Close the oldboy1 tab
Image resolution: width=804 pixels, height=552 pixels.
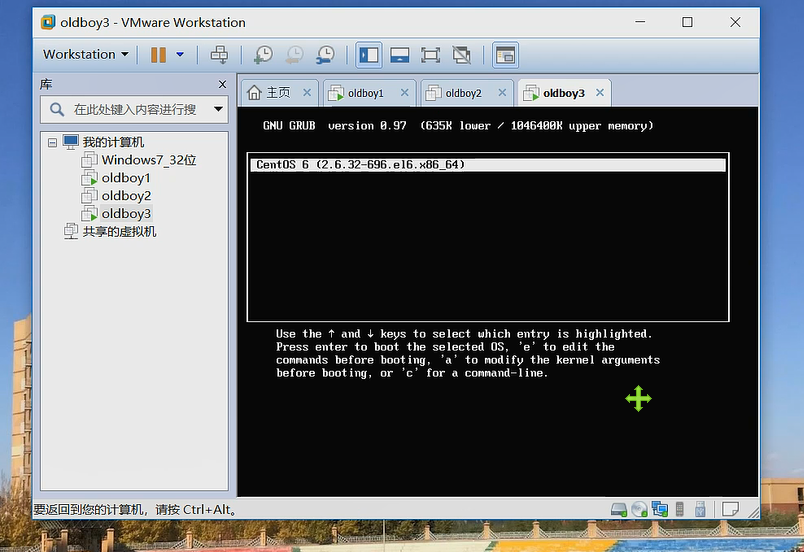point(405,93)
